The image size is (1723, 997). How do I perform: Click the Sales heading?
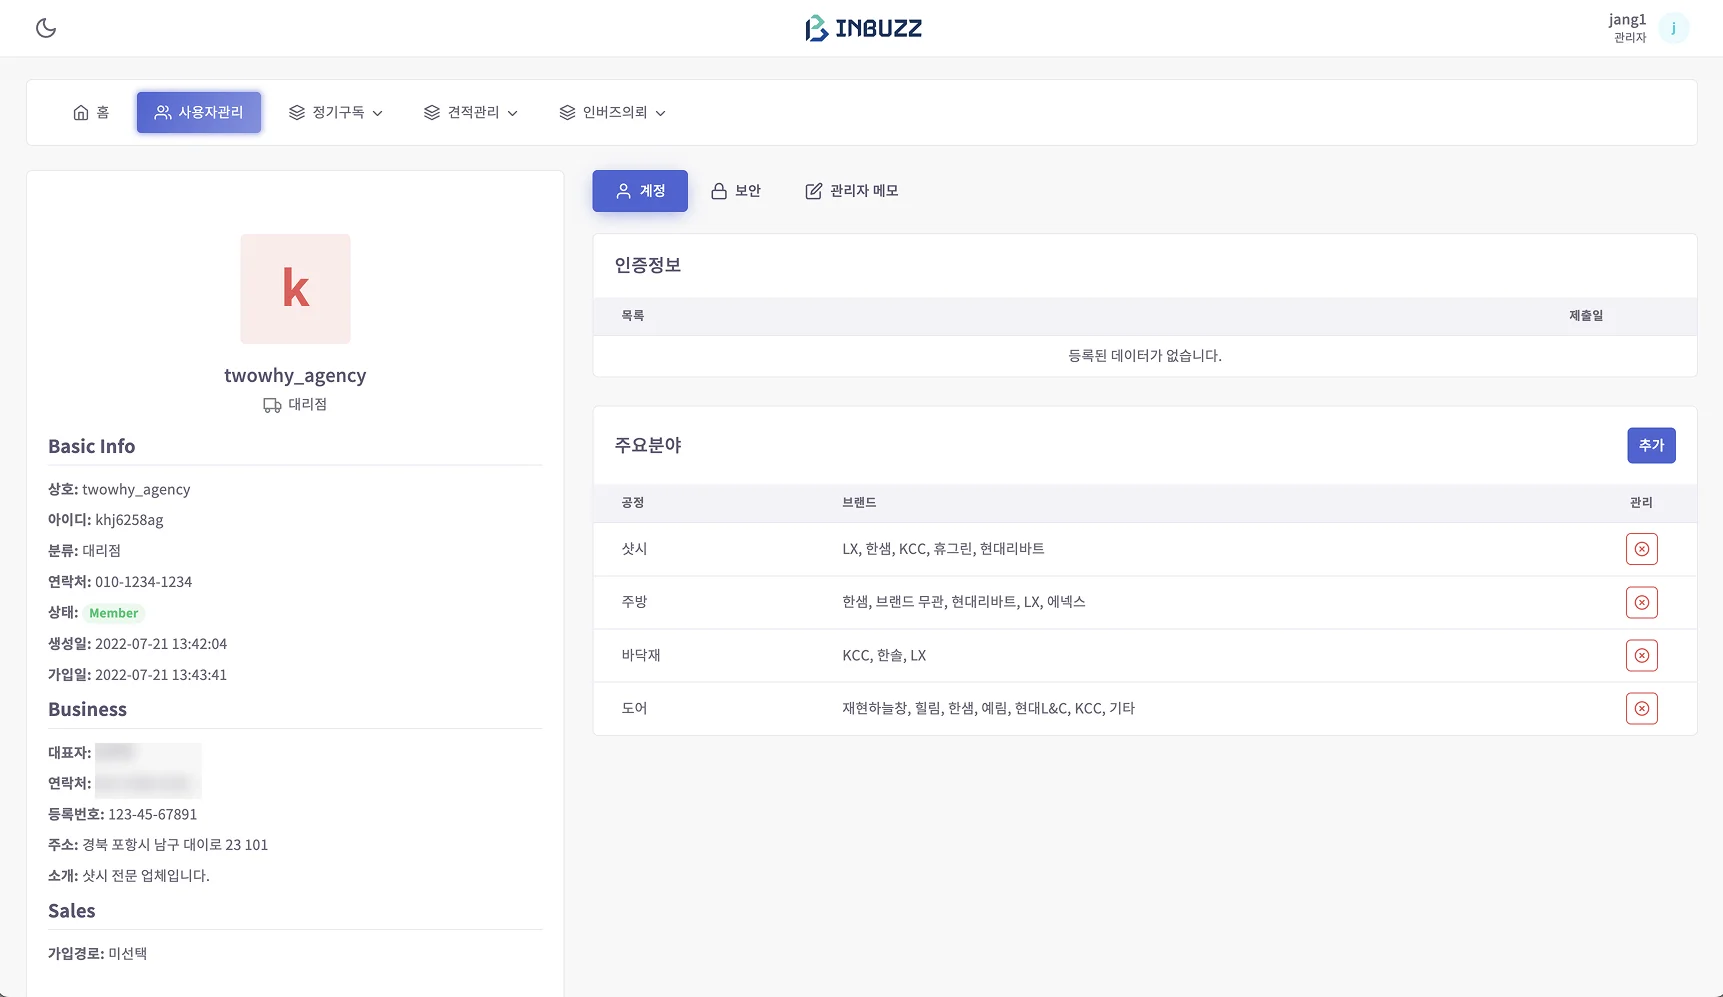pyautogui.click(x=72, y=911)
